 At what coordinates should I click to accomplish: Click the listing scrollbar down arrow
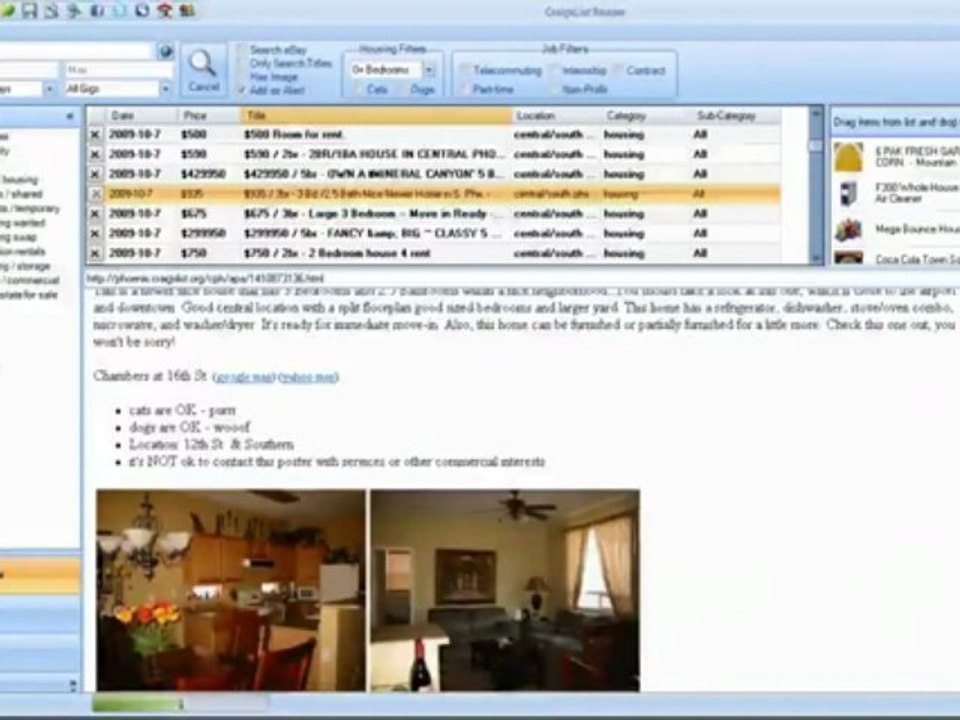[x=816, y=259]
